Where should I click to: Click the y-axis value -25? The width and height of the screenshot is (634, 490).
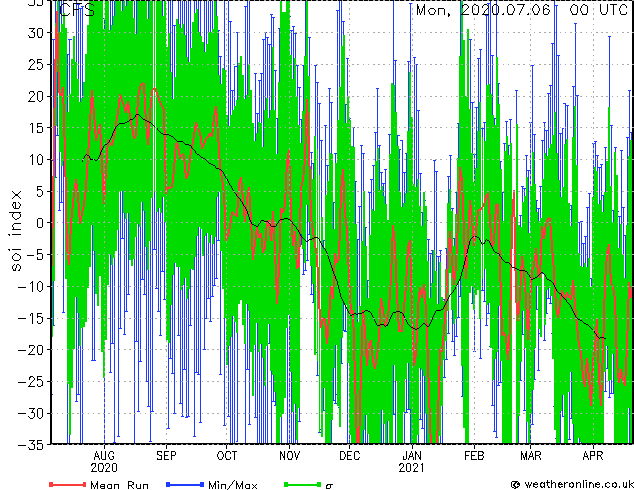[x=31, y=381]
